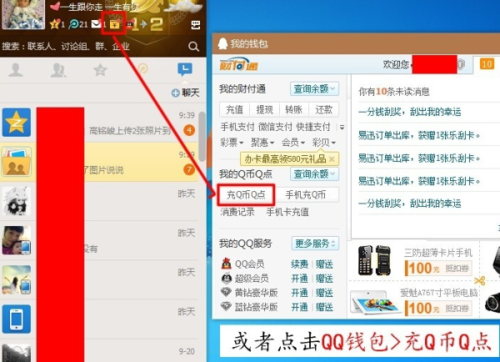Screen dimensions: 500x362
Task: Click 100元 抵扣券 for 爱魅A767寸平板电脑
Action: (438, 308)
